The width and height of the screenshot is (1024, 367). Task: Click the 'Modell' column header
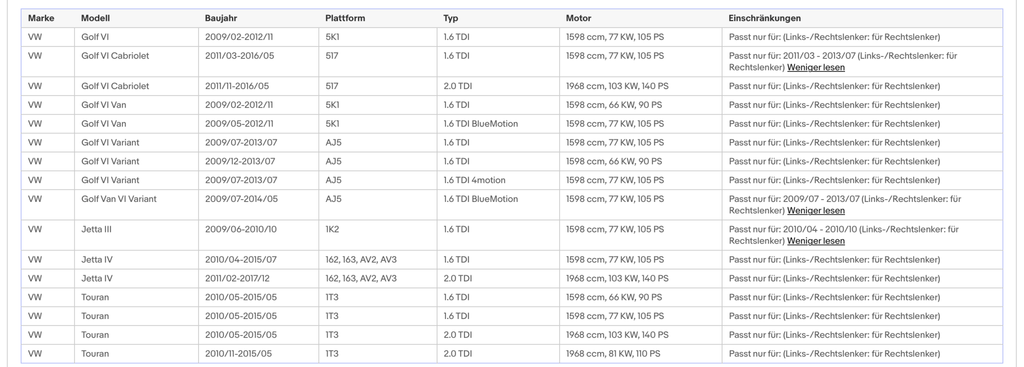click(x=95, y=18)
